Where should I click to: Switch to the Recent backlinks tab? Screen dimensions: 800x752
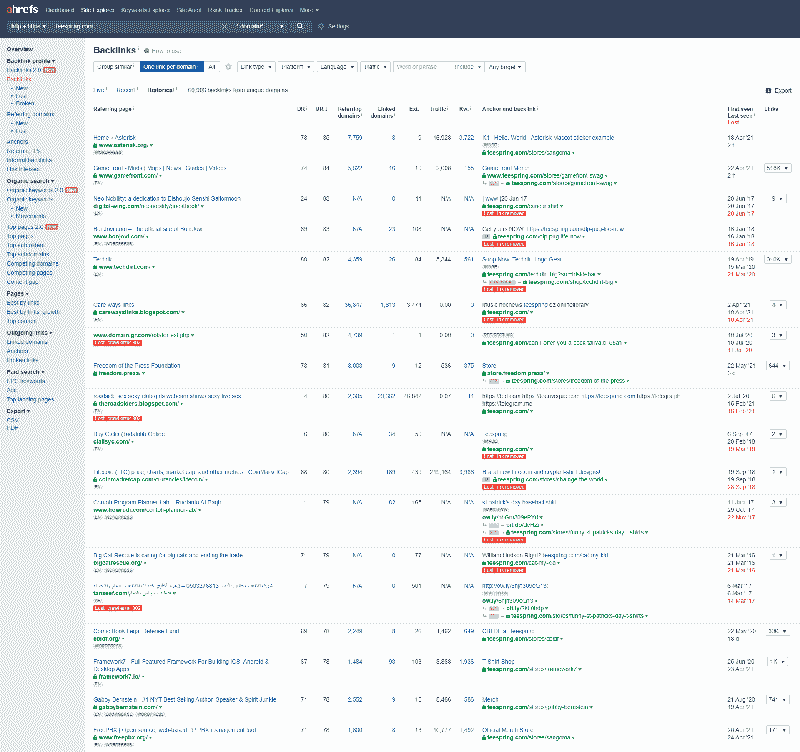click(127, 90)
